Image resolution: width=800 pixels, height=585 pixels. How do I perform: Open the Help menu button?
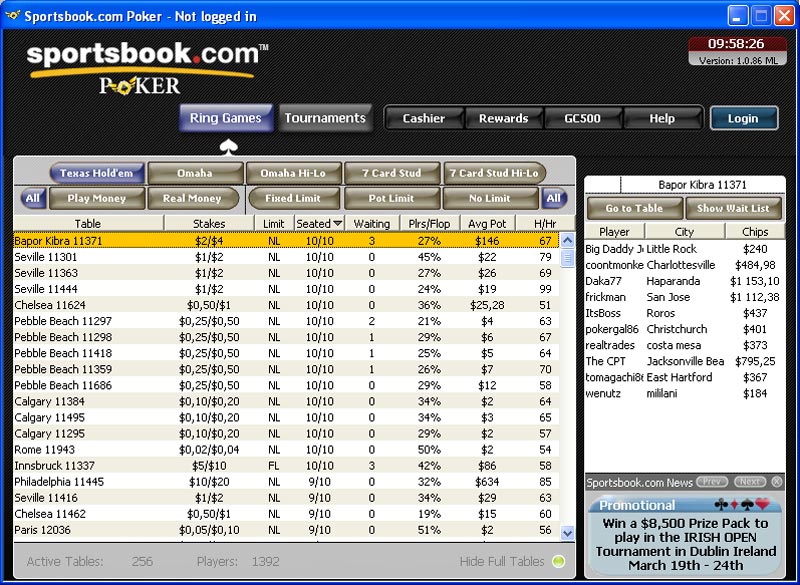pyautogui.click(x=662, y=118)
